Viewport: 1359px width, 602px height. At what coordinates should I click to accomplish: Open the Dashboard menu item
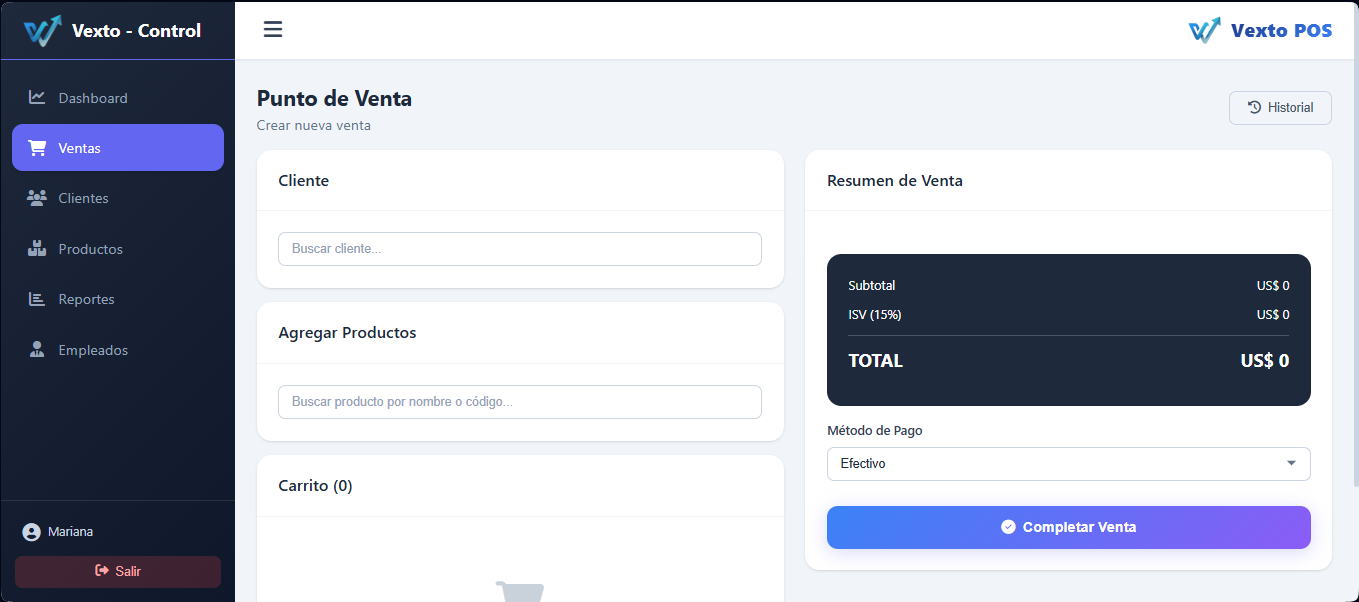pos(118,98)
